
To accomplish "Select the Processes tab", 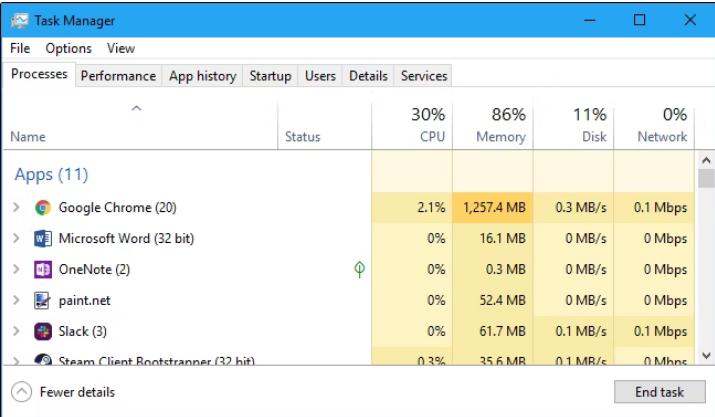I will pos(39,74).
